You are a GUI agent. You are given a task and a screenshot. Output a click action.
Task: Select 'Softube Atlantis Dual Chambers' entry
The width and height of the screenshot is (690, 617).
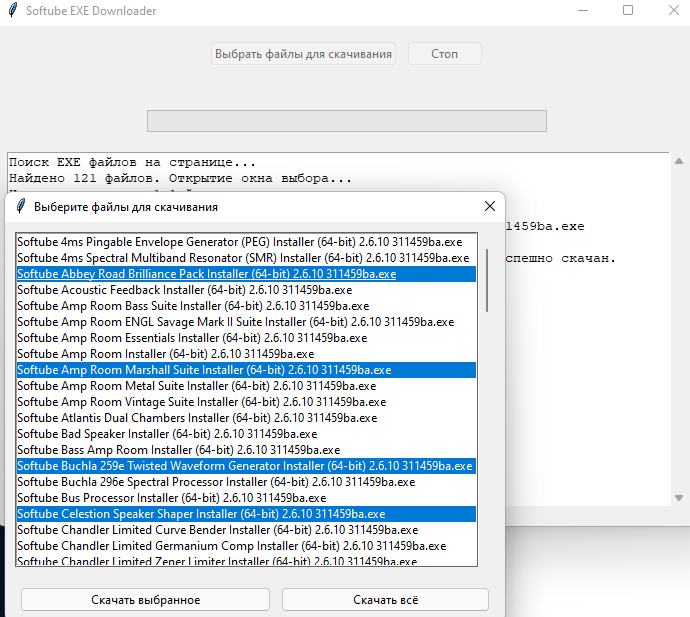coord(246,418)
